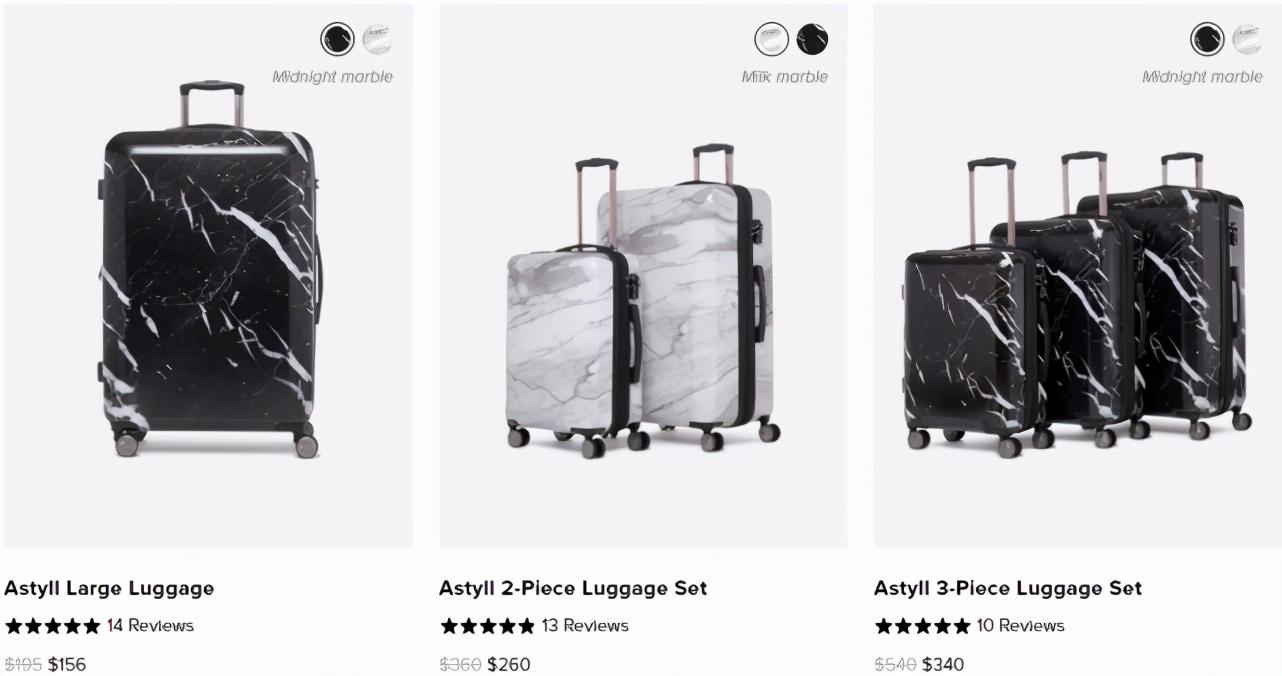Choose midnight marble swatch on 2-Piece Set
Screen dimensions: 1282x676
click(x=812, y=40)
